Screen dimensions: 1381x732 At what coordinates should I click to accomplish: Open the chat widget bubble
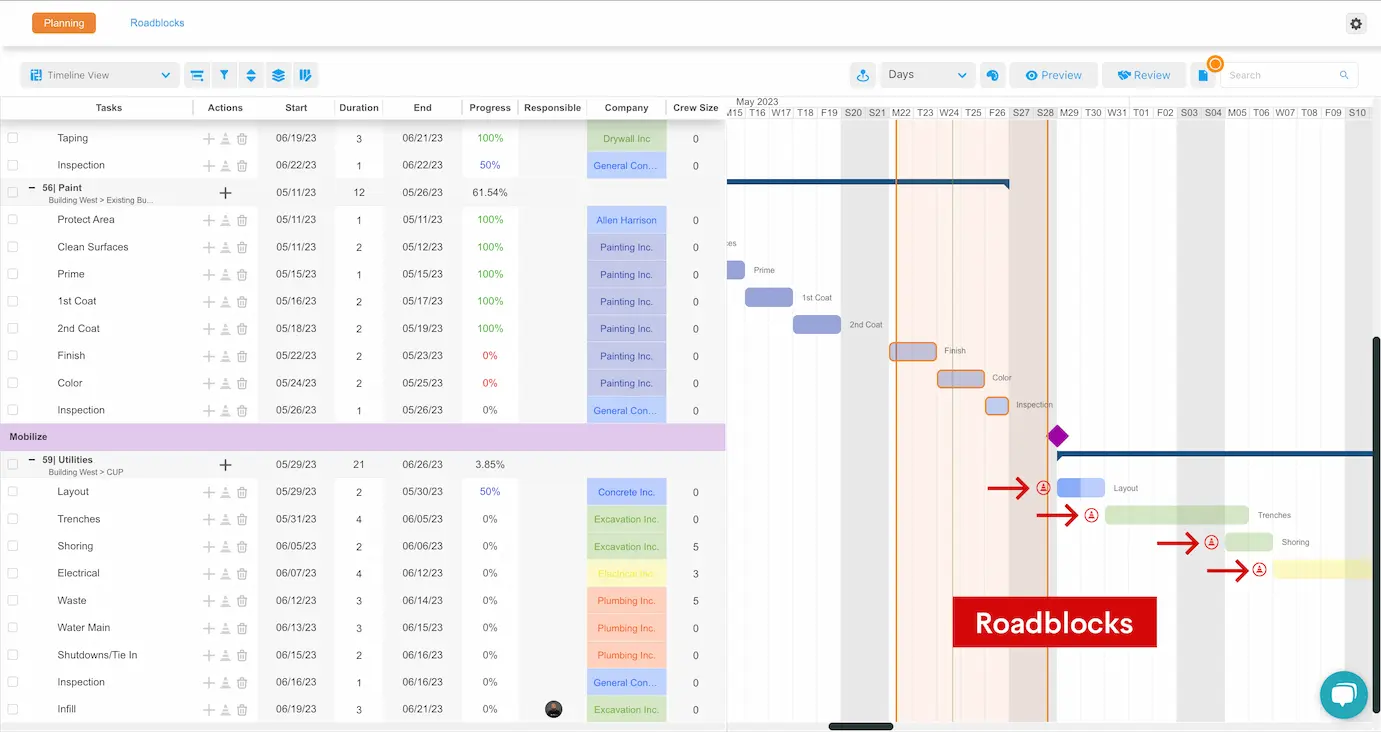(1343, 694)
